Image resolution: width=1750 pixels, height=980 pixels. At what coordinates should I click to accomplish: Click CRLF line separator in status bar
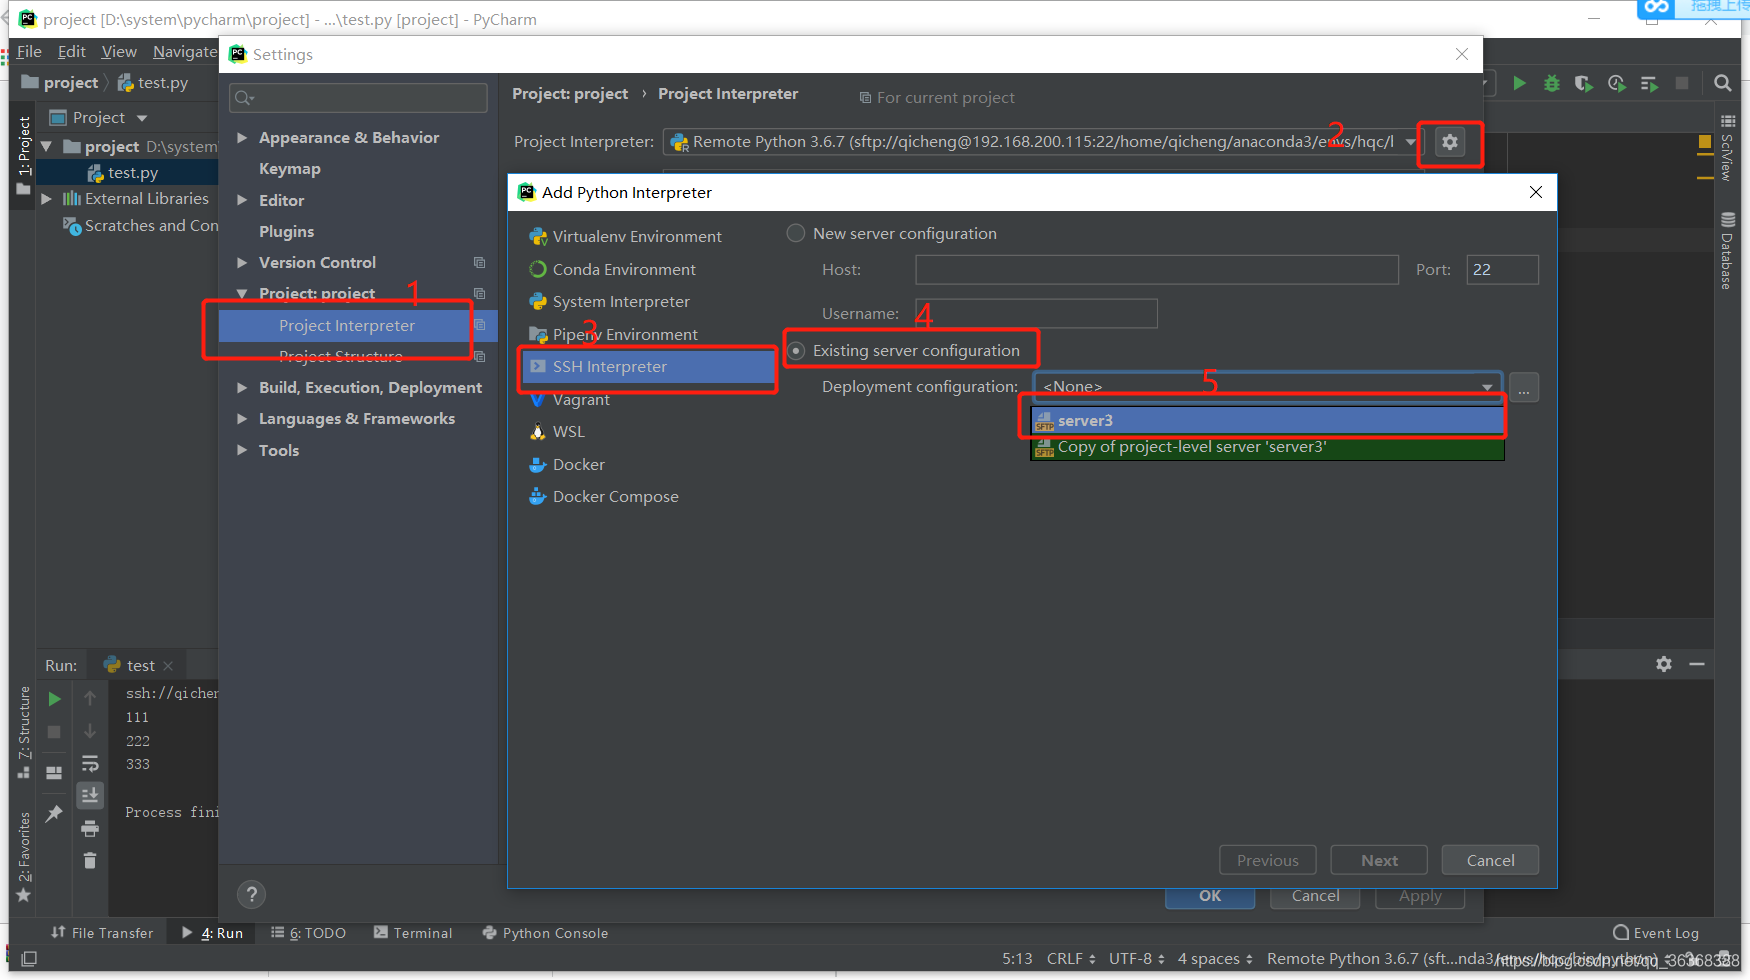[1071, 959]
